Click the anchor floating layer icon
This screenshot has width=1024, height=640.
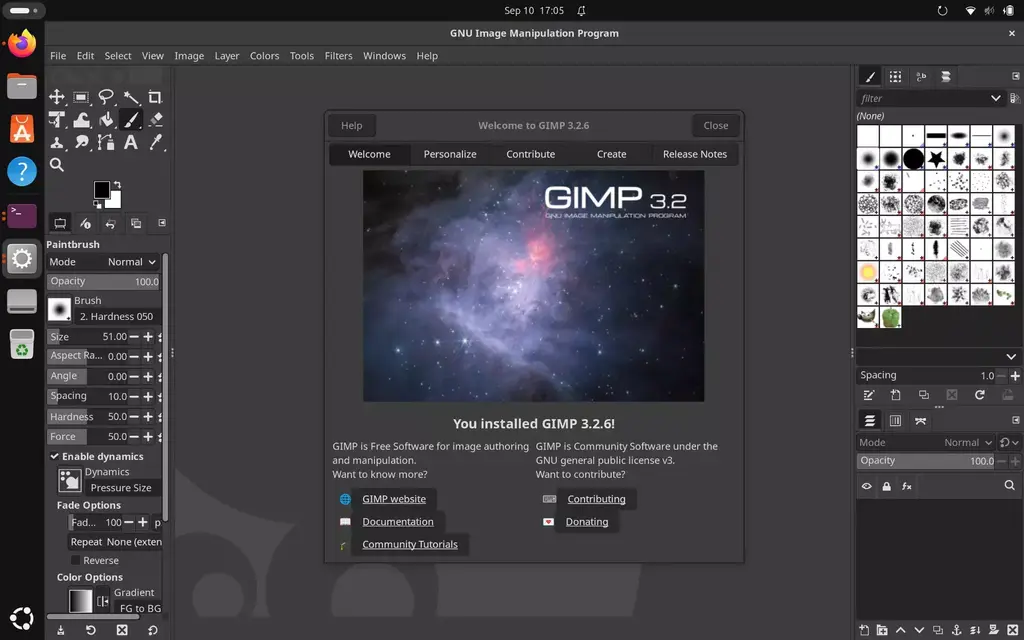pos(957,630)
